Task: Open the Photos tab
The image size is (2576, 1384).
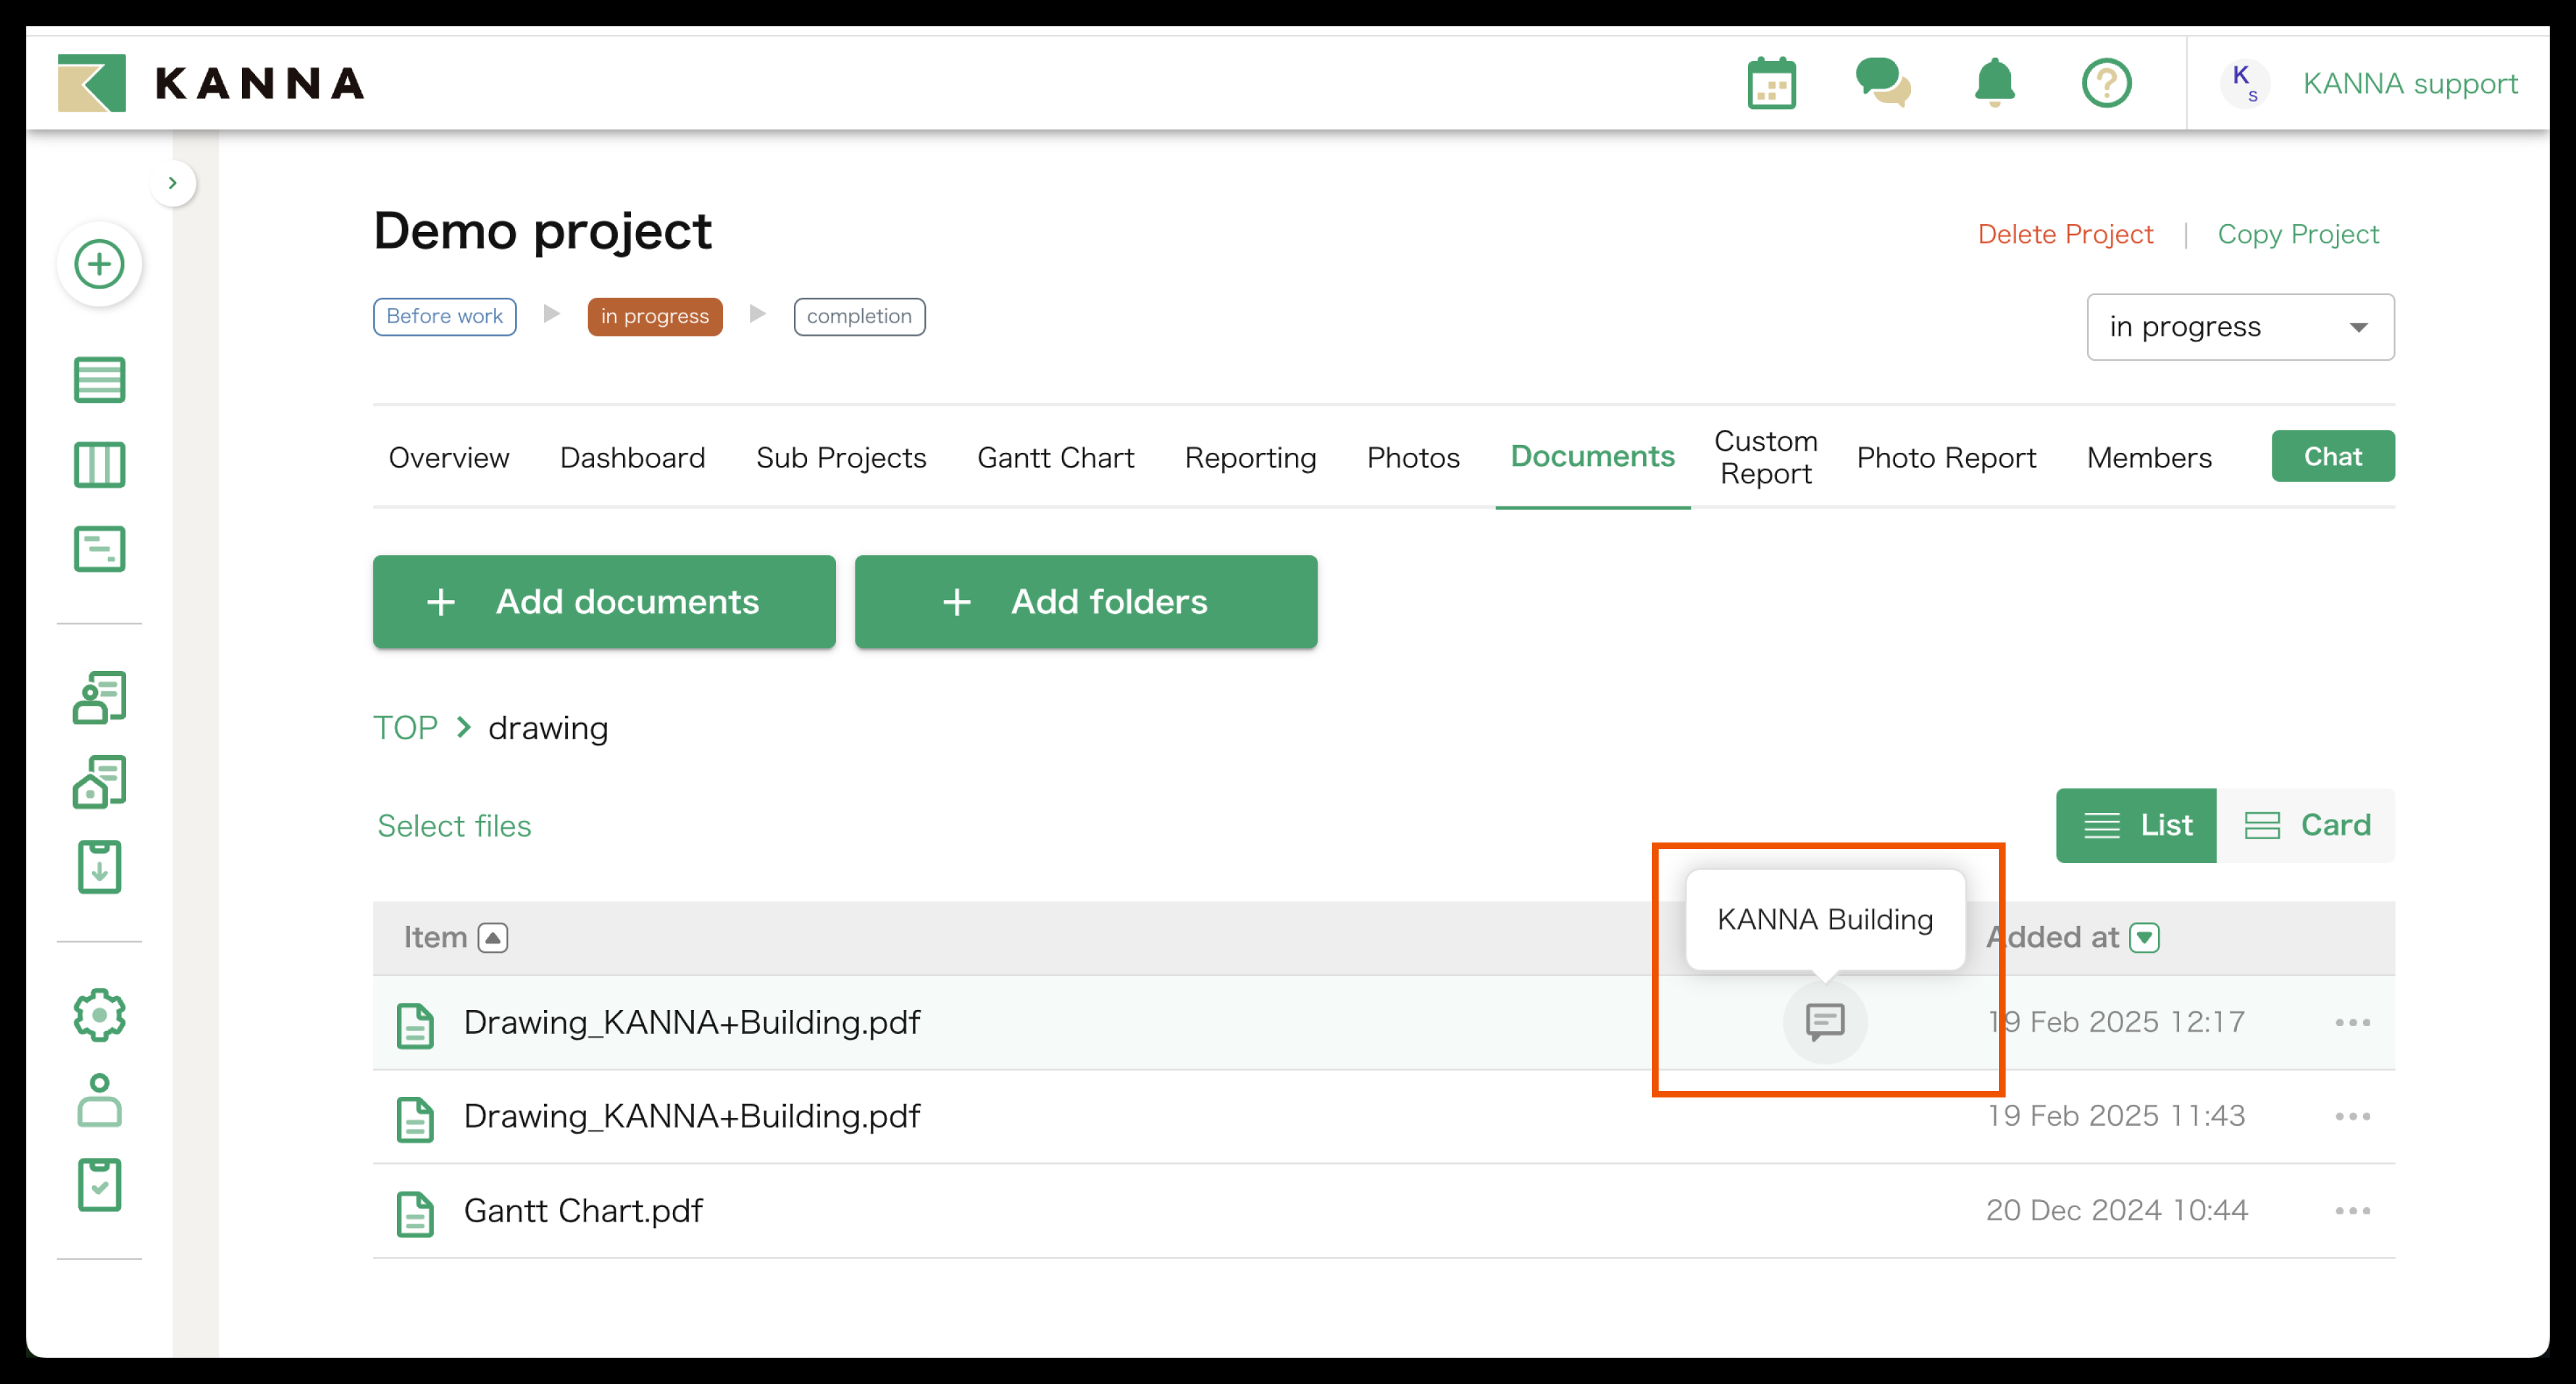Action: [x=1412, y=457]
